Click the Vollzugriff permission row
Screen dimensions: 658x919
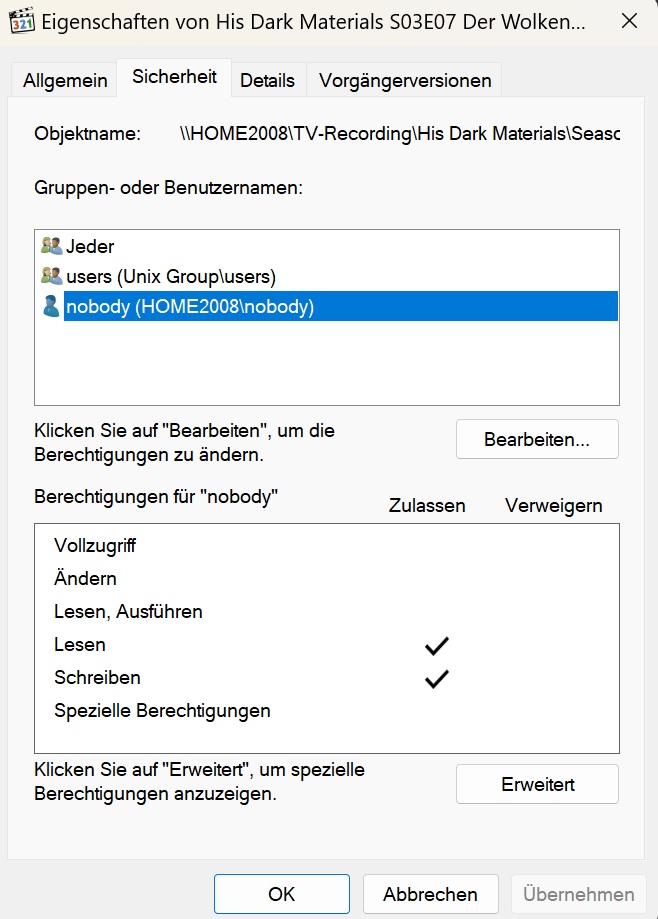pyautogui.click(x=327, y=546)
